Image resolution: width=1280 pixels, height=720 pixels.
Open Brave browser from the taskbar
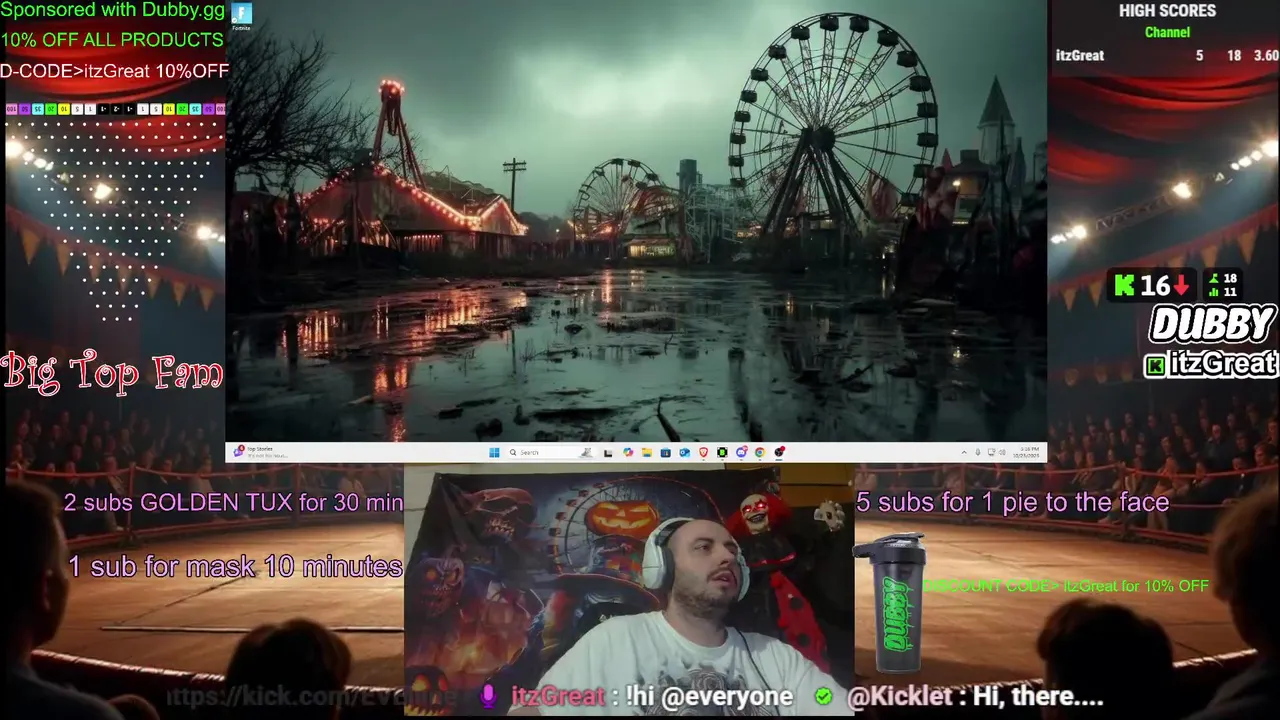click(x=703, y=452)
